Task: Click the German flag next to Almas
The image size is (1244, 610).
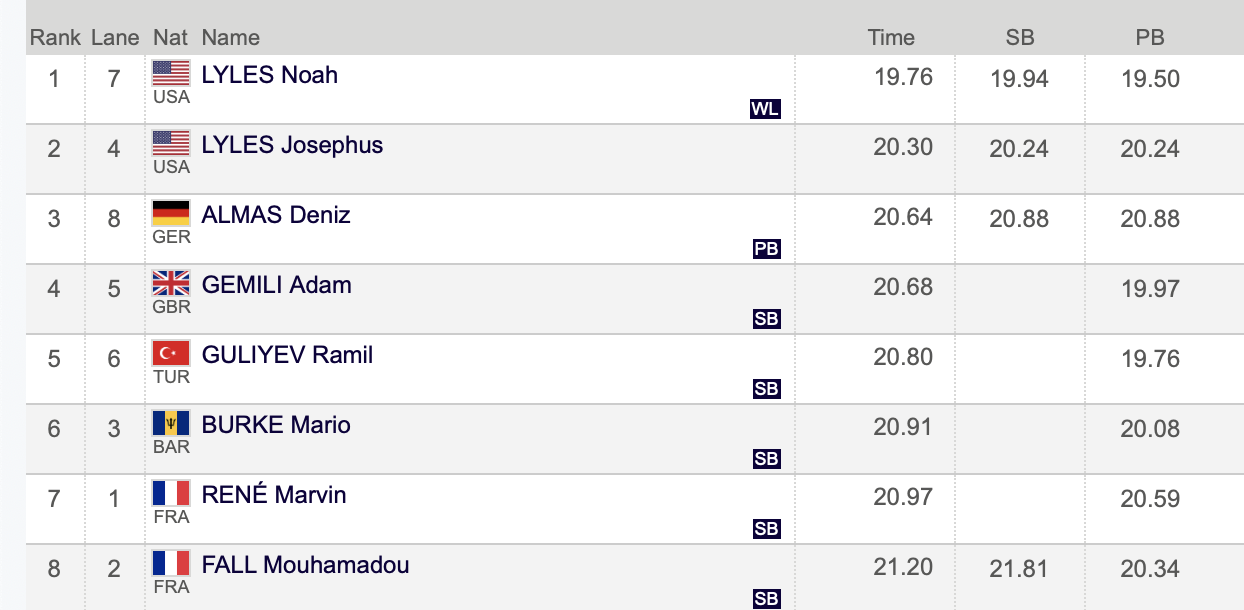Action: [x=170, y=212]
